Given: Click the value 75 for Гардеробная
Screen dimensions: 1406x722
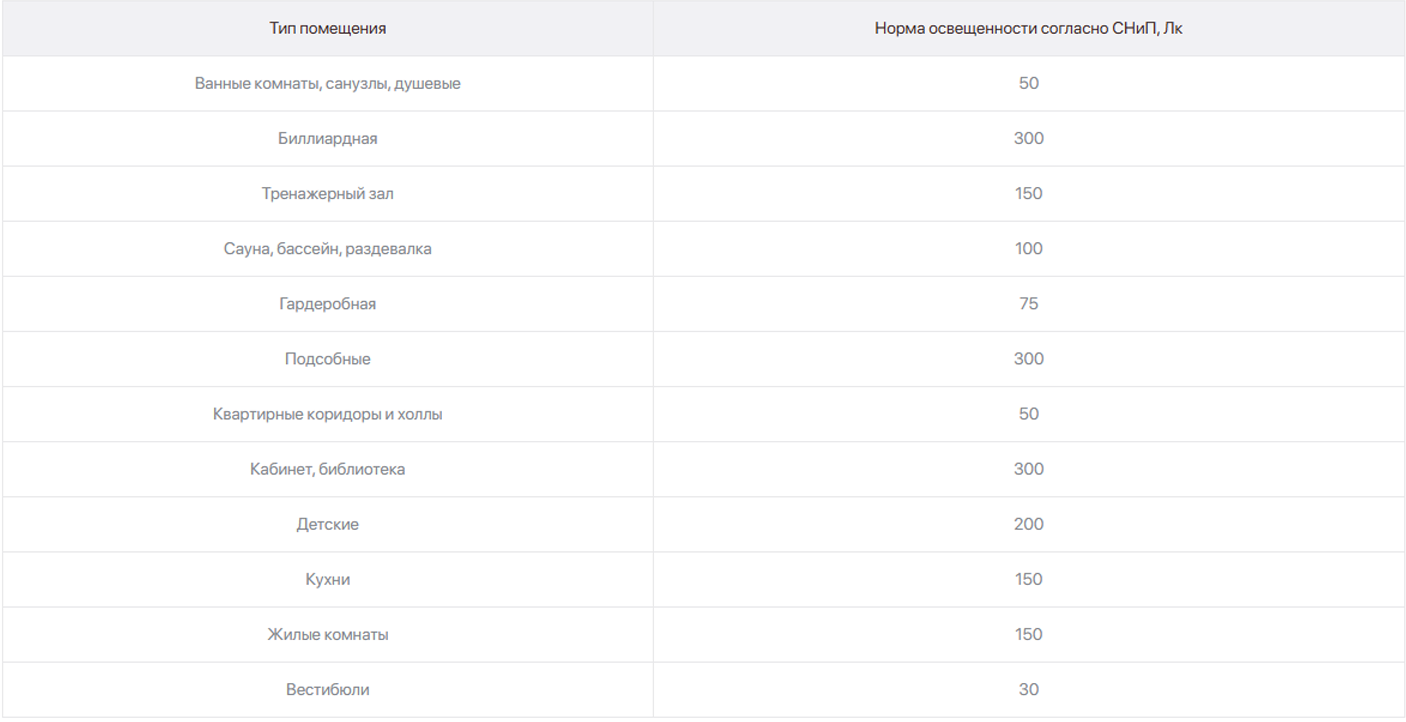Looking at the screenshot, I should [x=1028, y=303].
